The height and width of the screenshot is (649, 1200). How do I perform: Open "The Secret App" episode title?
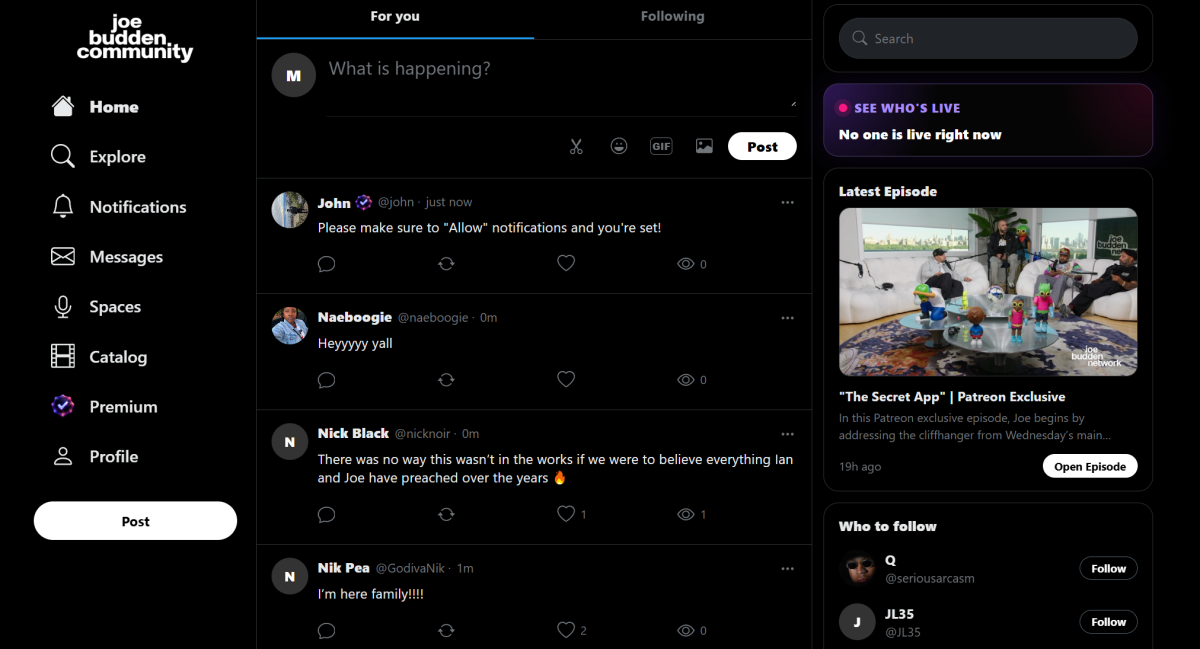[952, 397]
